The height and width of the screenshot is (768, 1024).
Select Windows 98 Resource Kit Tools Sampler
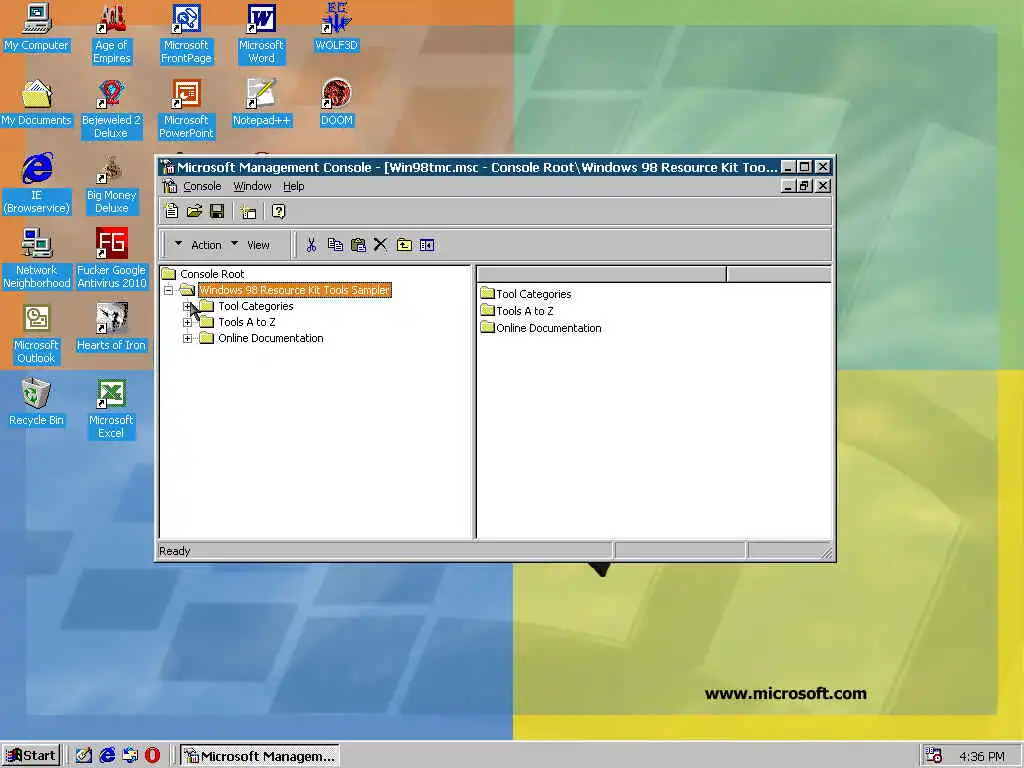tap(295, 290)
